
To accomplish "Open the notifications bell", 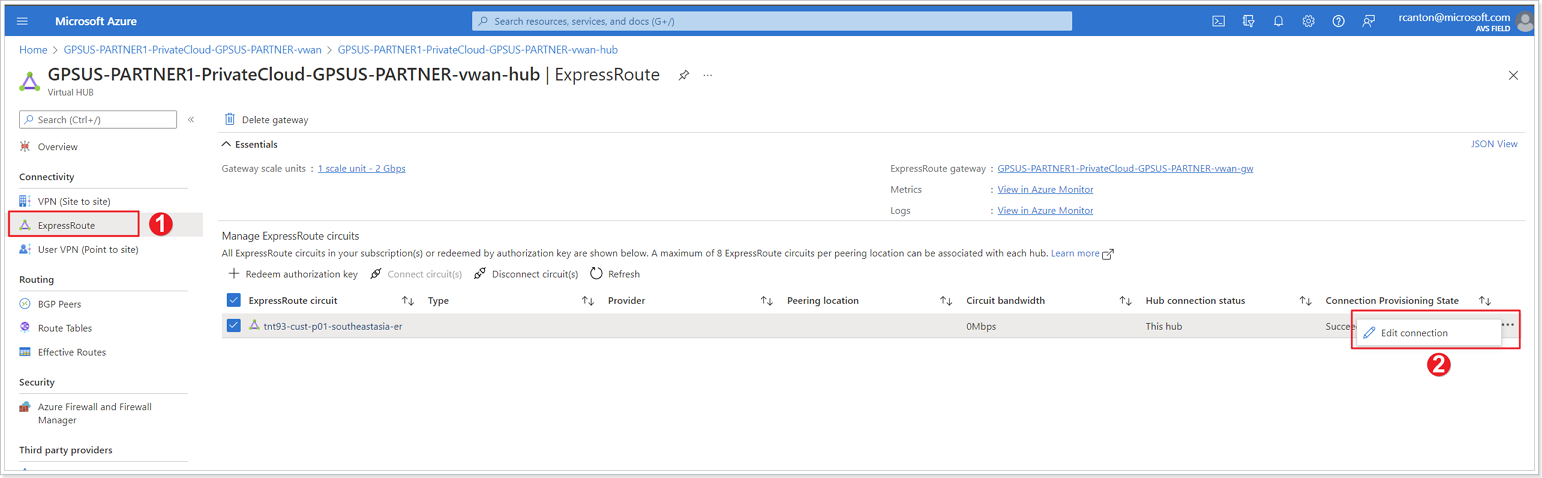I will coord(1278,21).
